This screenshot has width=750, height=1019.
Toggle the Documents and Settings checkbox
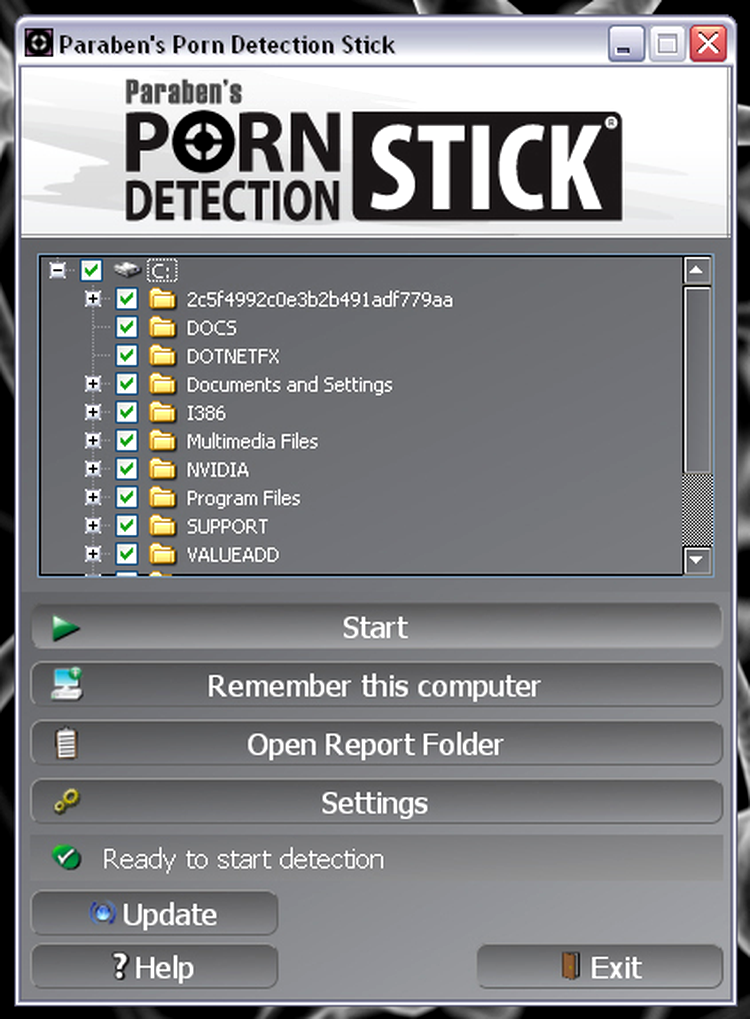click(x=127, y=384)
